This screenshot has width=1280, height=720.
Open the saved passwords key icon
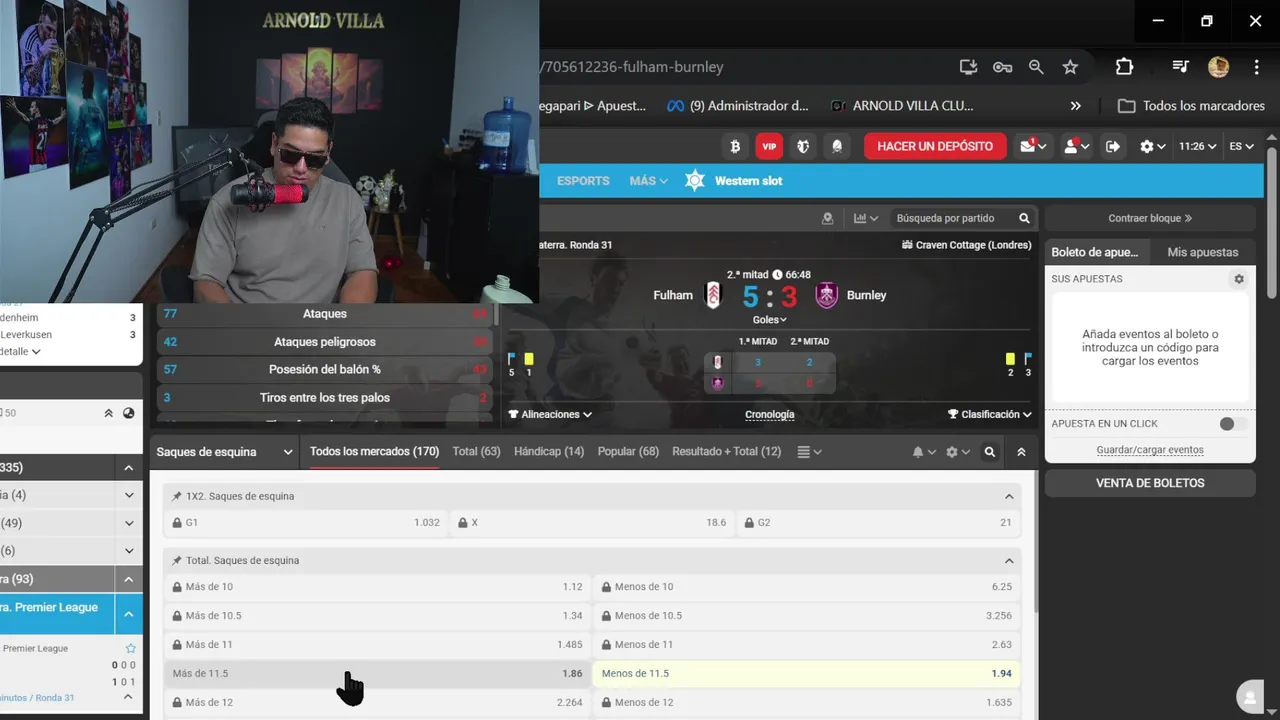1002,67
